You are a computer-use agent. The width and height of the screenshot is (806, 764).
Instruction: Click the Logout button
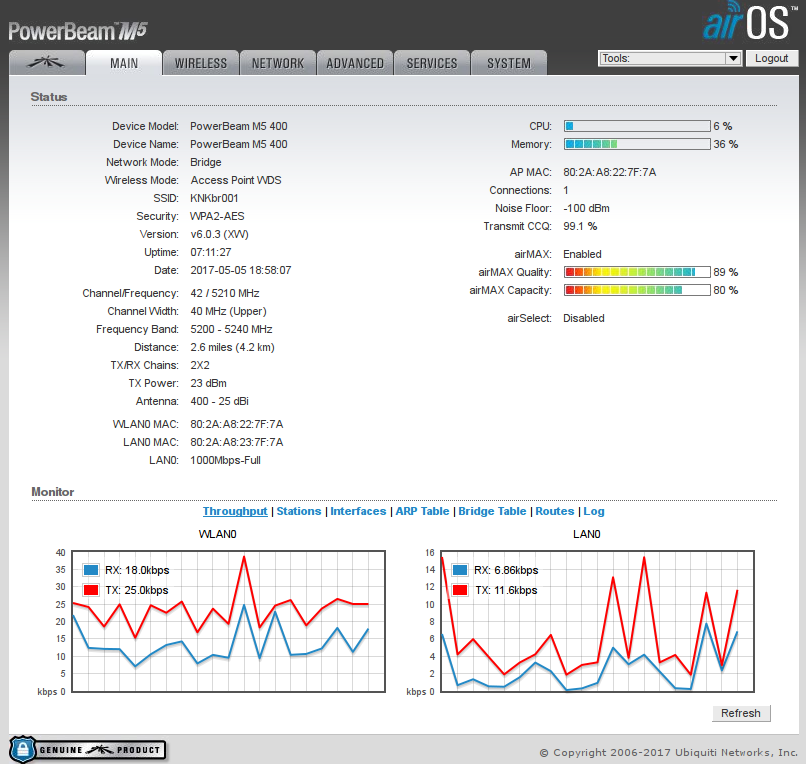pos(772,58)
